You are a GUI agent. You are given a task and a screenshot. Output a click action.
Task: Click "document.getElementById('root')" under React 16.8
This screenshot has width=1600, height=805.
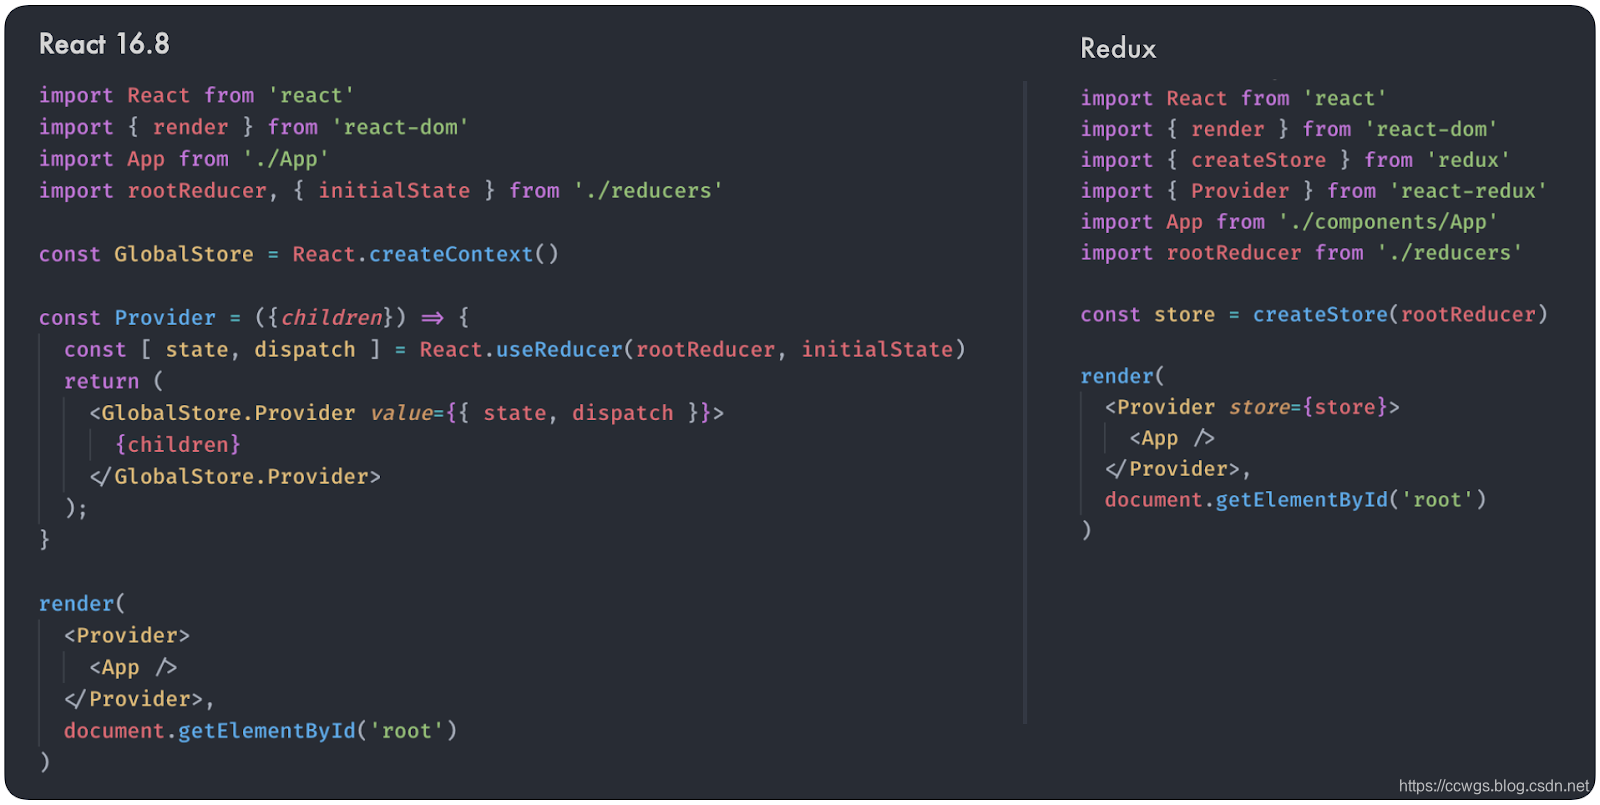[260, 730]
